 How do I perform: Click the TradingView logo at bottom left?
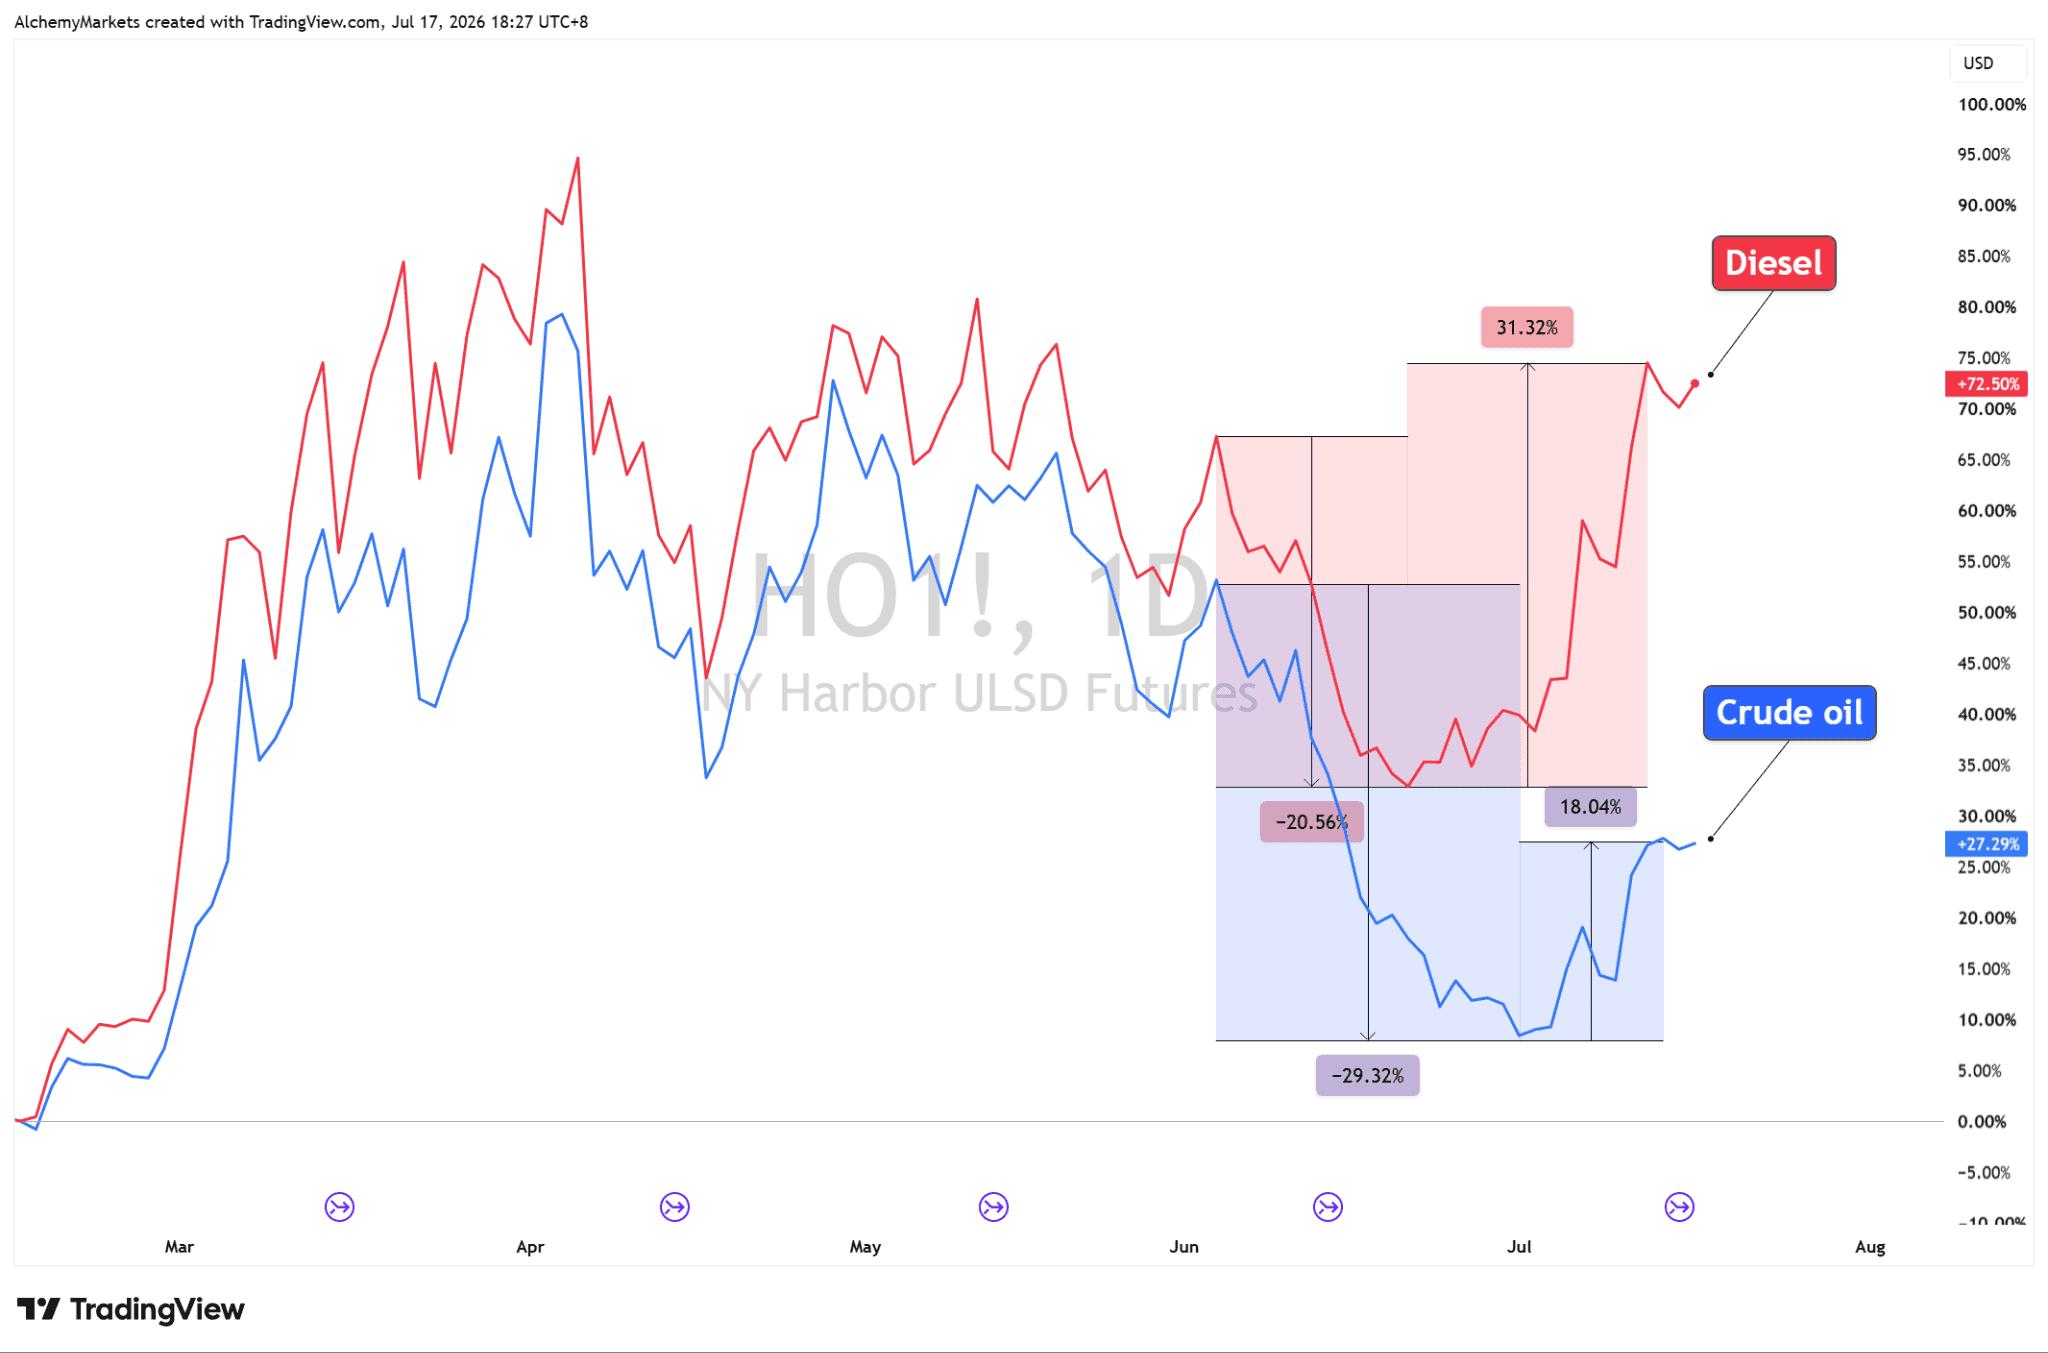130,1309
